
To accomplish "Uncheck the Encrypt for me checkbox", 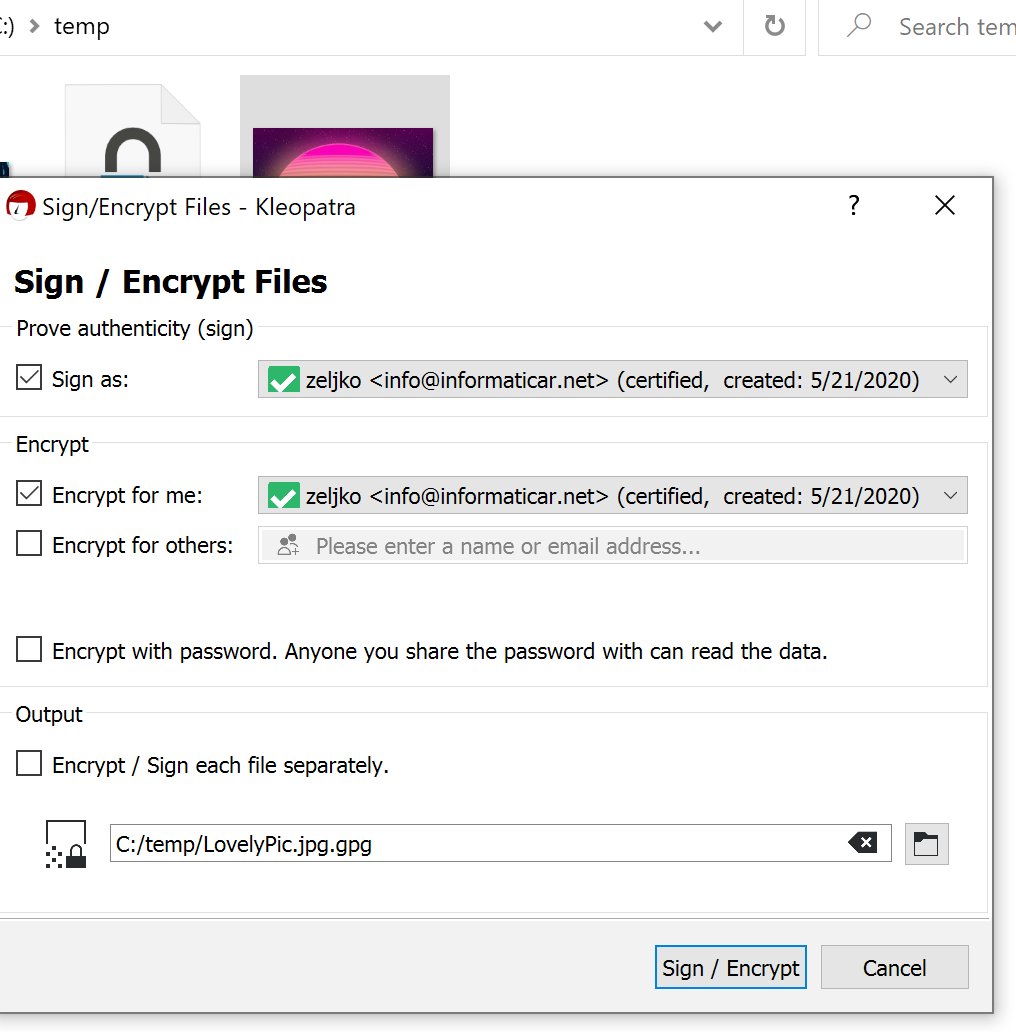I will coord(29,494).
